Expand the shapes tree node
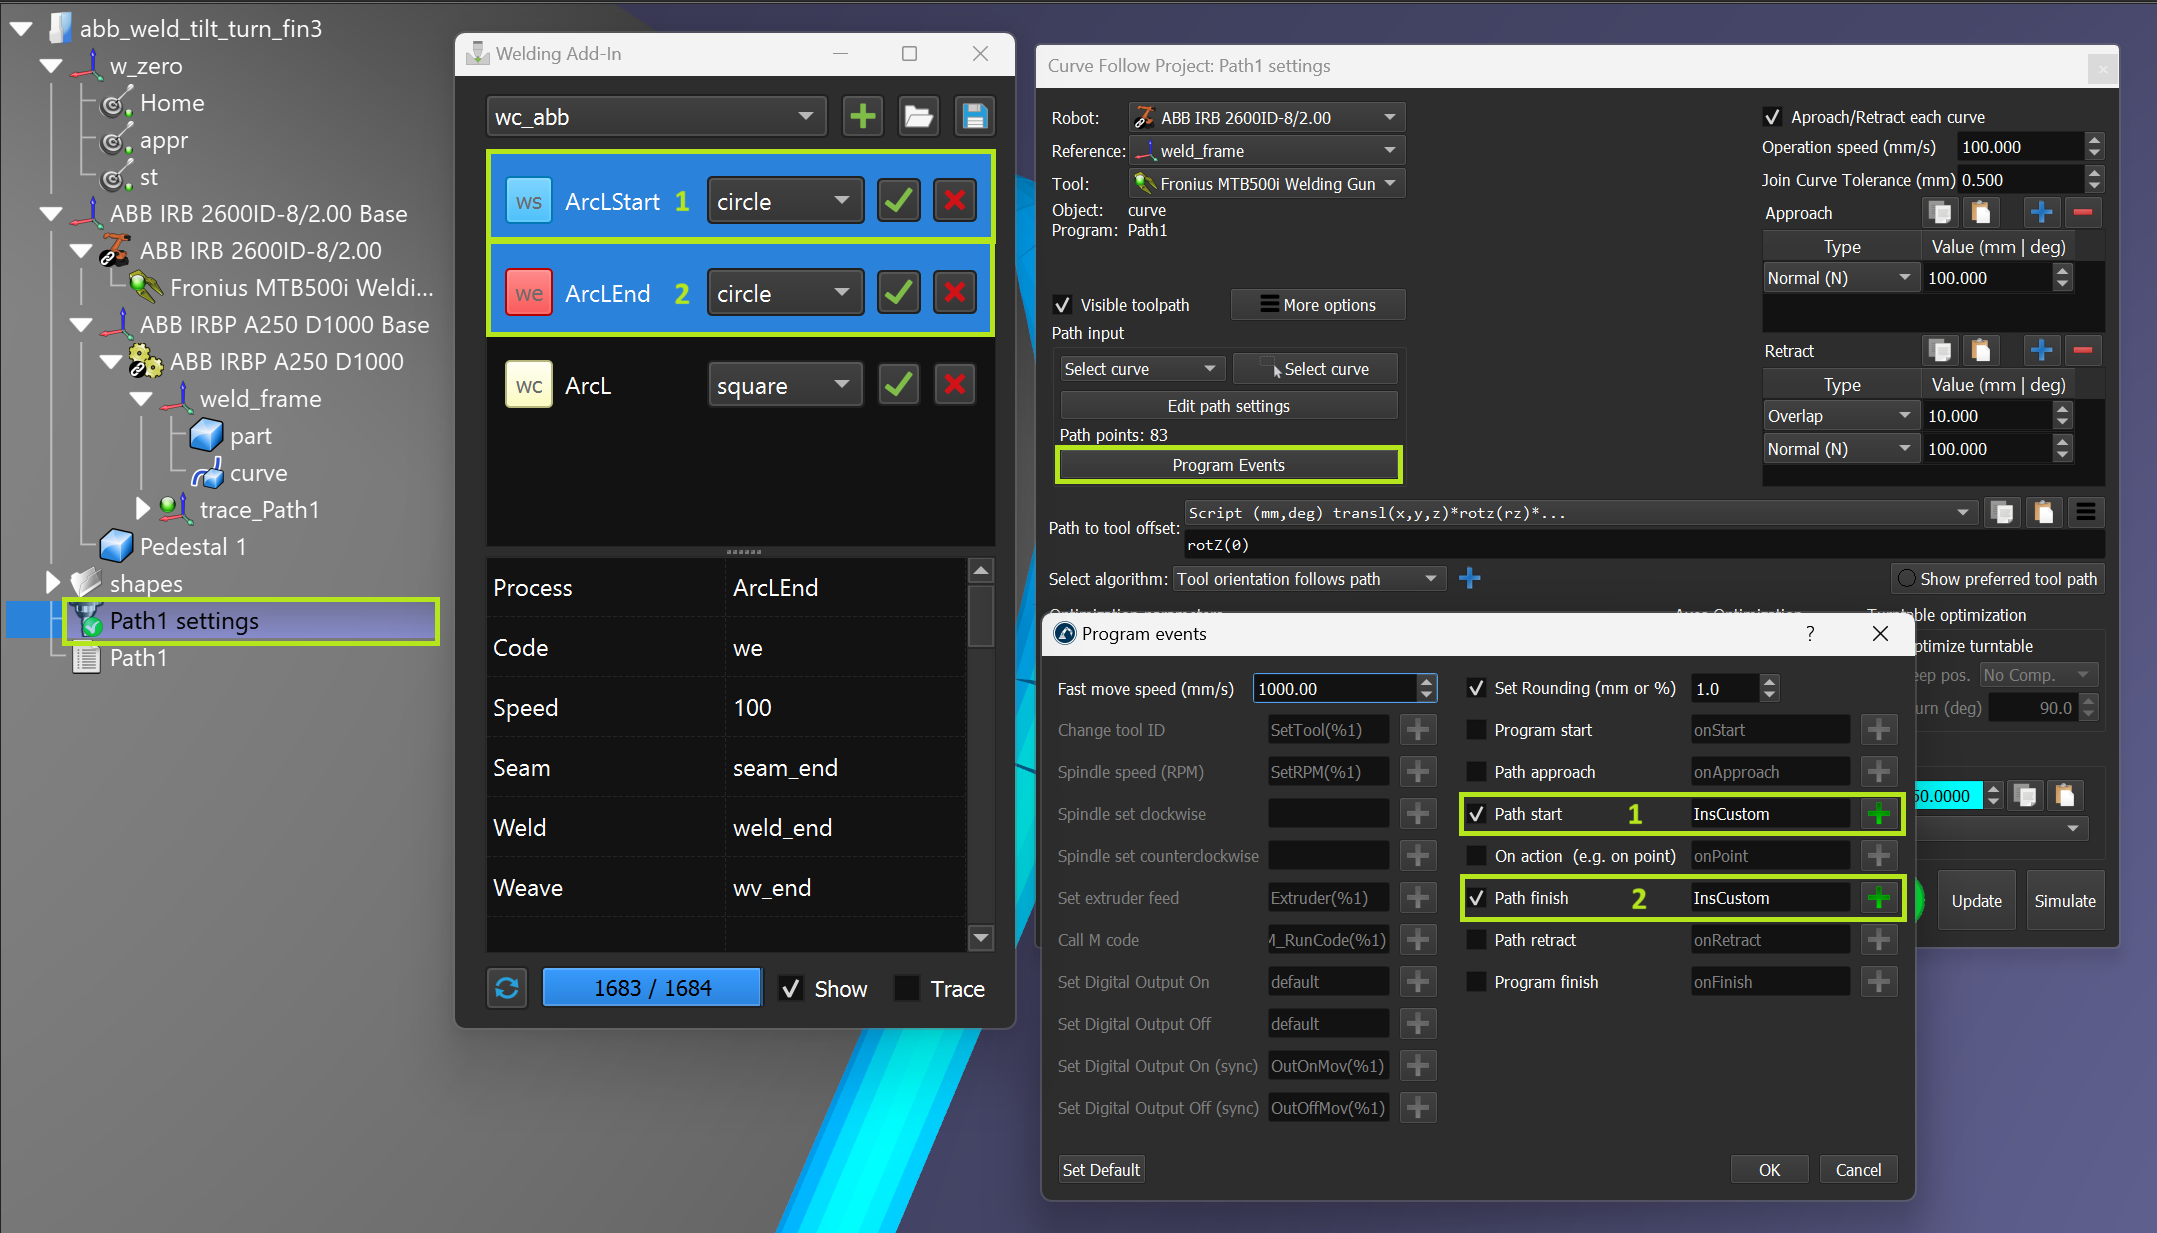Screen dimensions: 2157x1233 53,582
